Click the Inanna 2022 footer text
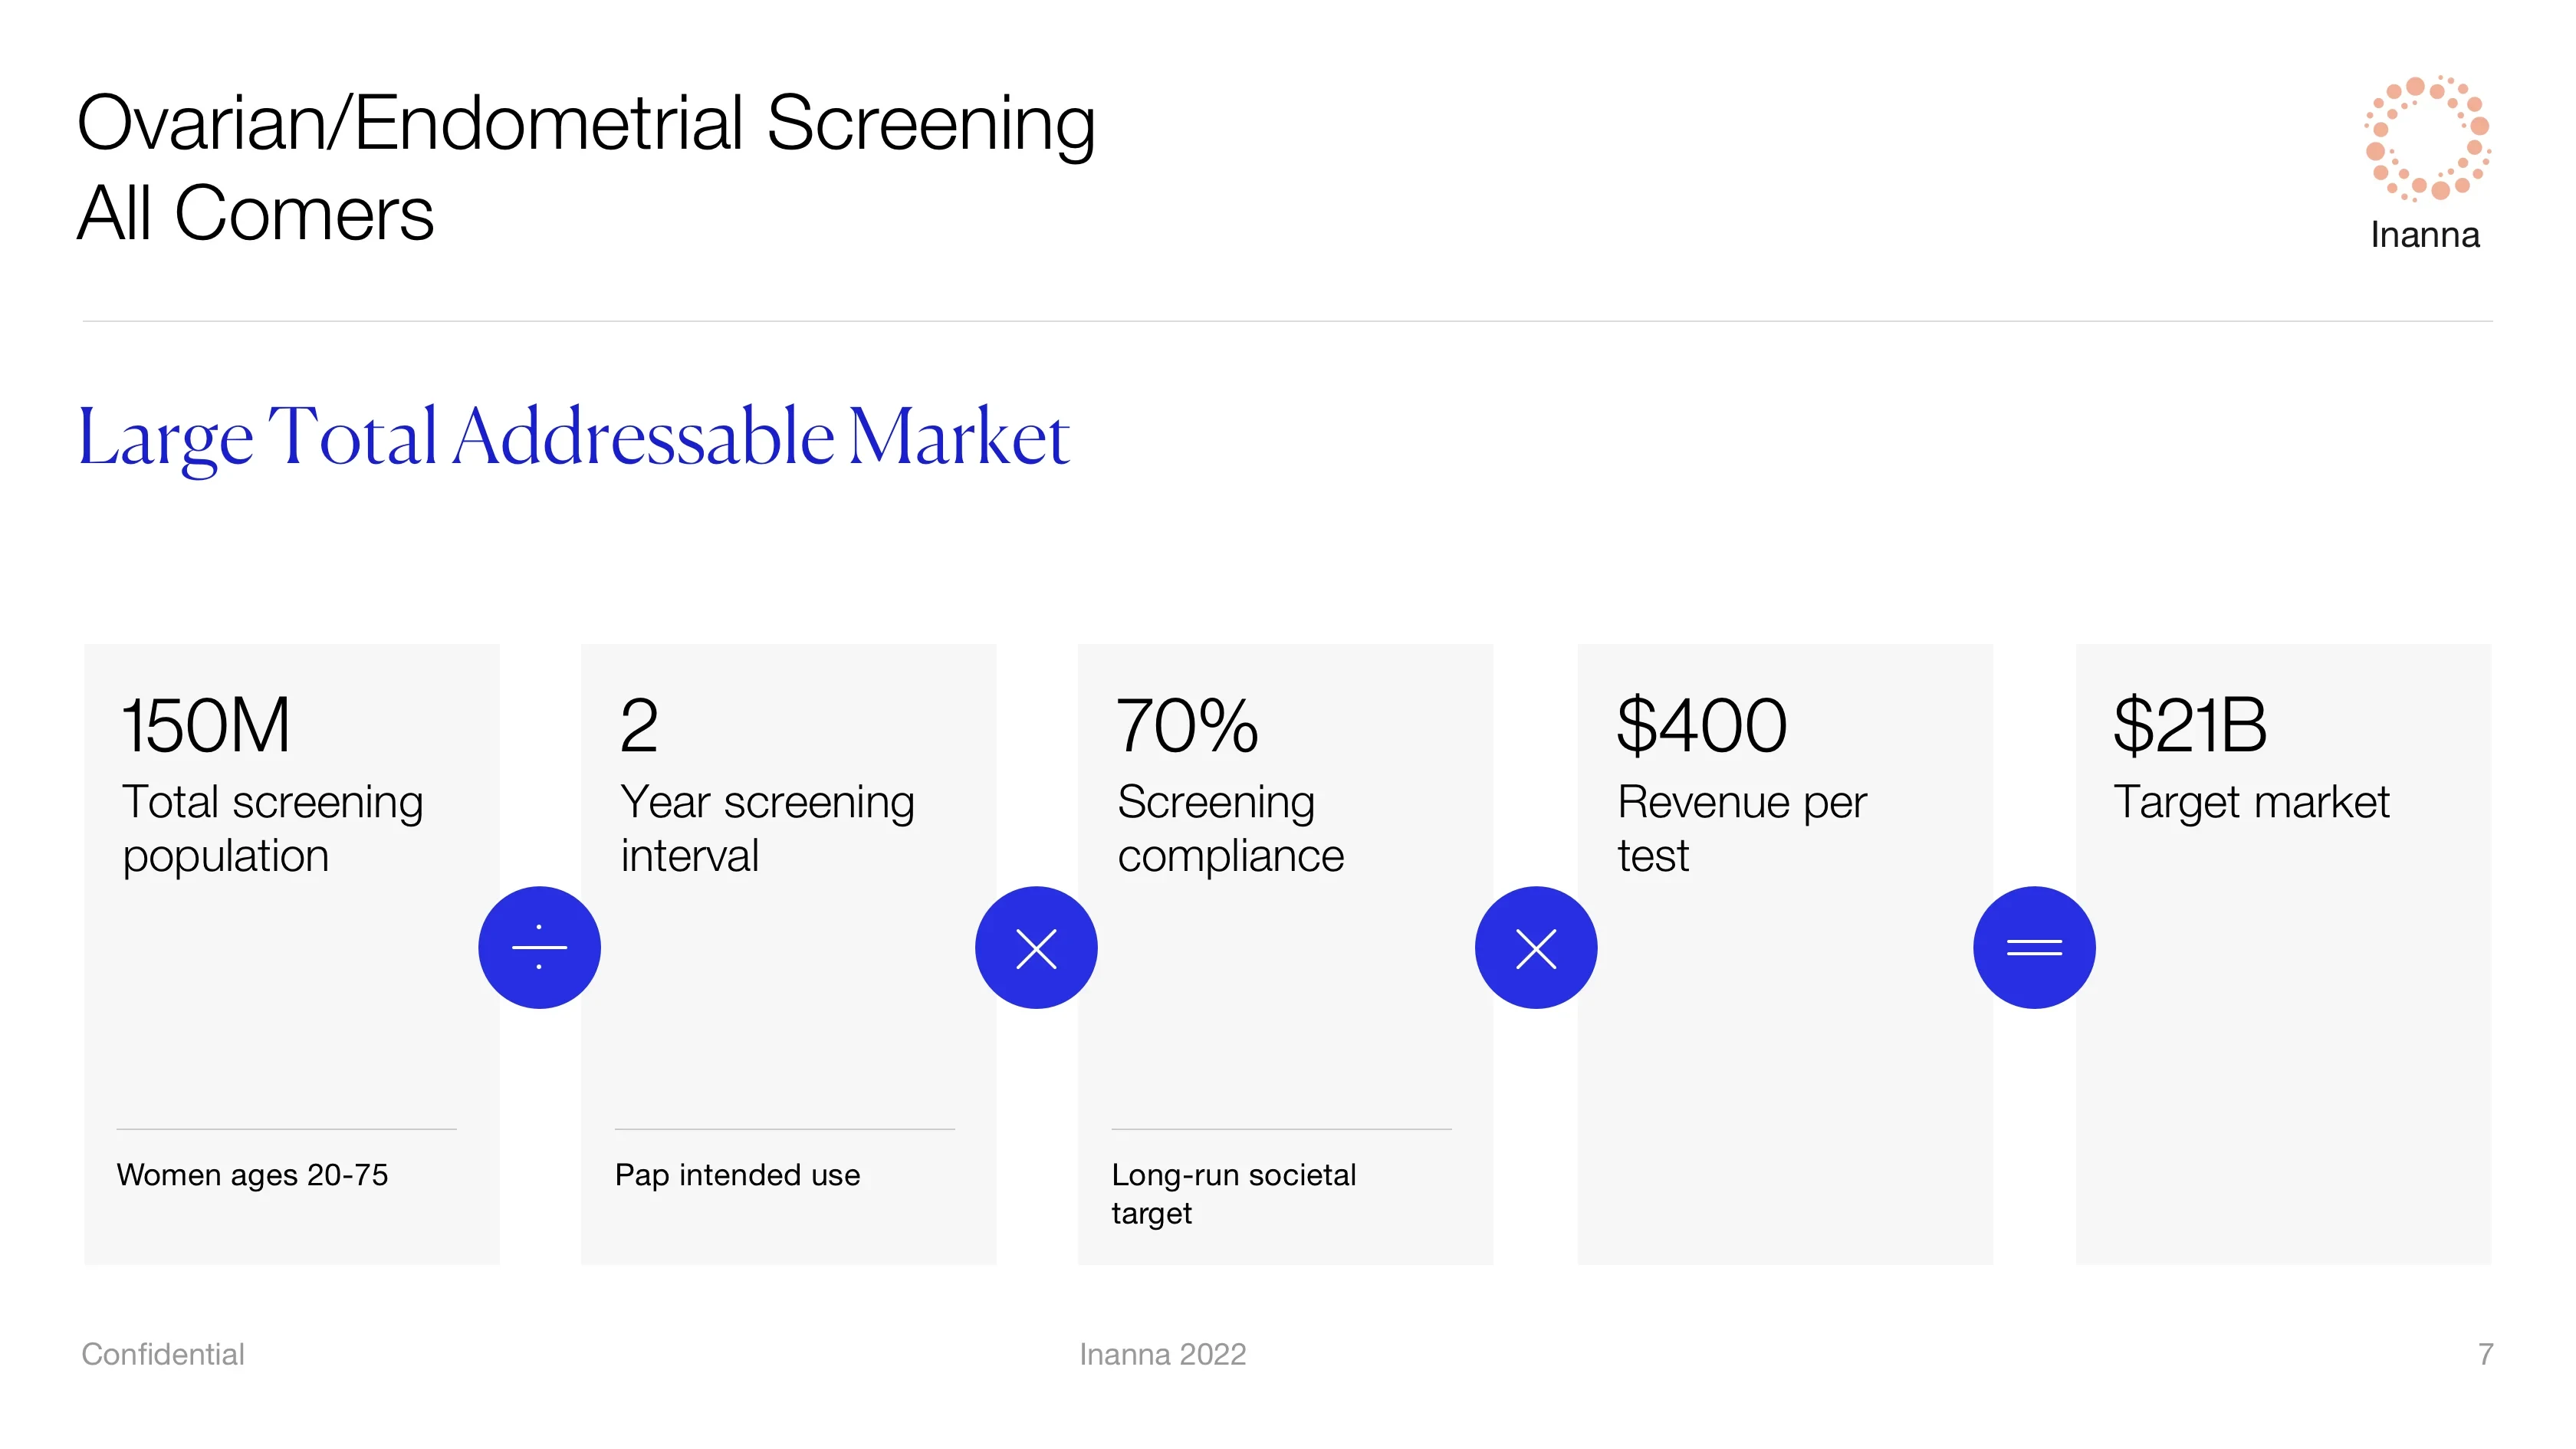This screenshot has width=2576, height=1449. (1162, 1354)
